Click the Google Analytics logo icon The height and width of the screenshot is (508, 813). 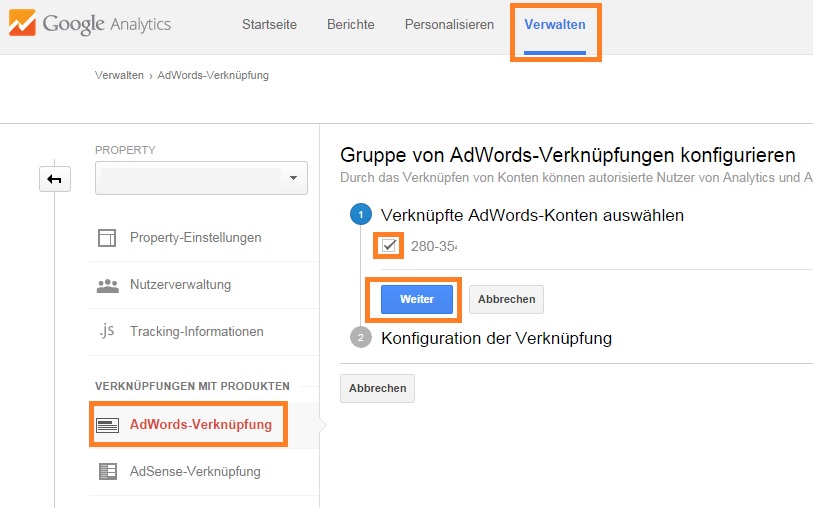click(22, 23)
